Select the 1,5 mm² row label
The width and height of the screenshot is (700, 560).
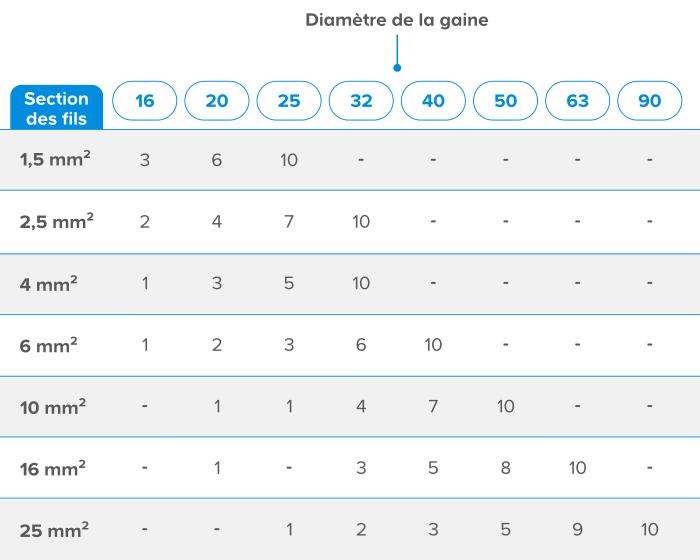[56, 159]
